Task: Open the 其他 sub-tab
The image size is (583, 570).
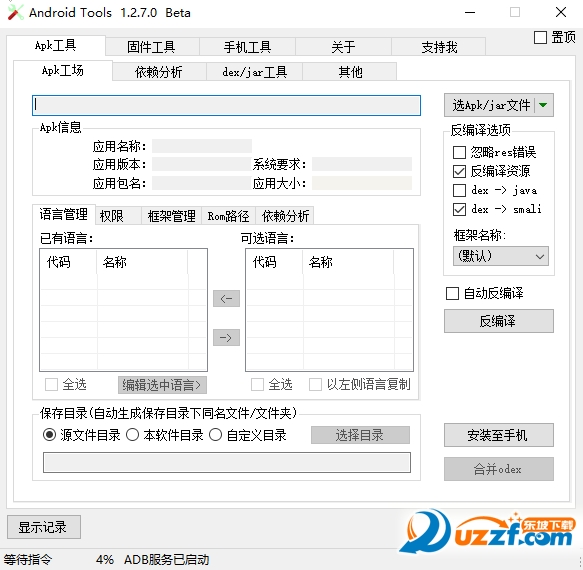Action: (350, 72)
